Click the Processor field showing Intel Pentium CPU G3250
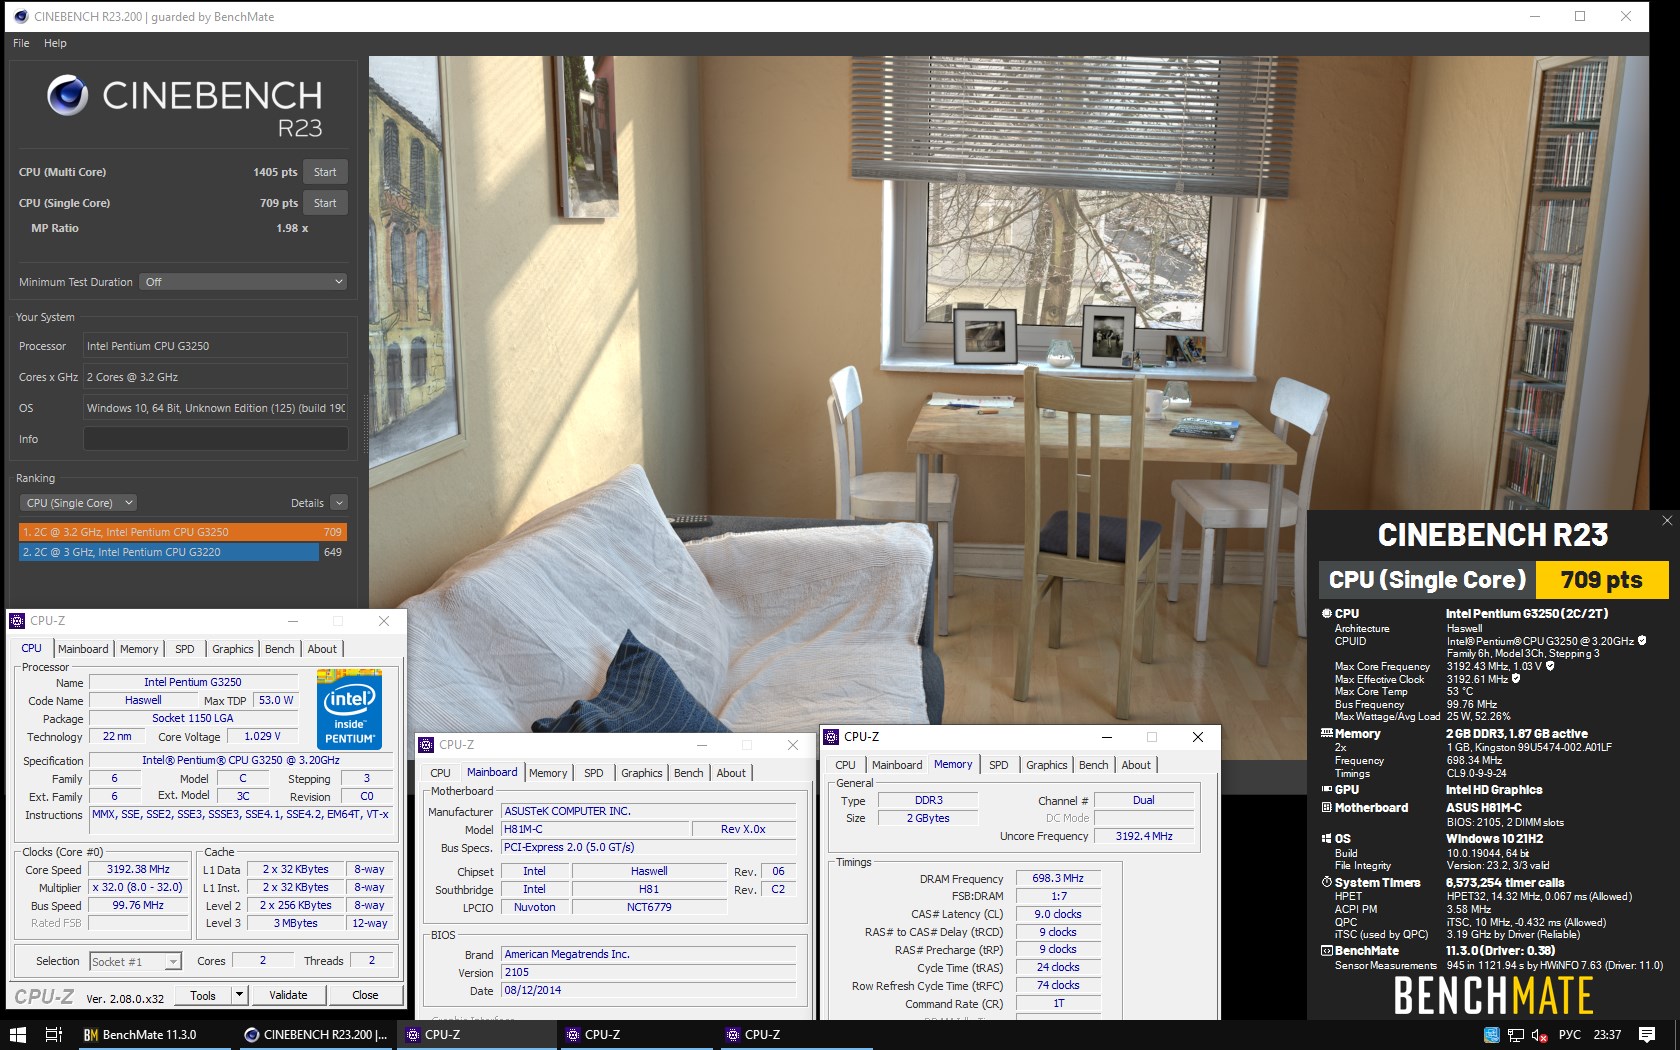Screen dimensions: 1680x1050 click(215, 346)
